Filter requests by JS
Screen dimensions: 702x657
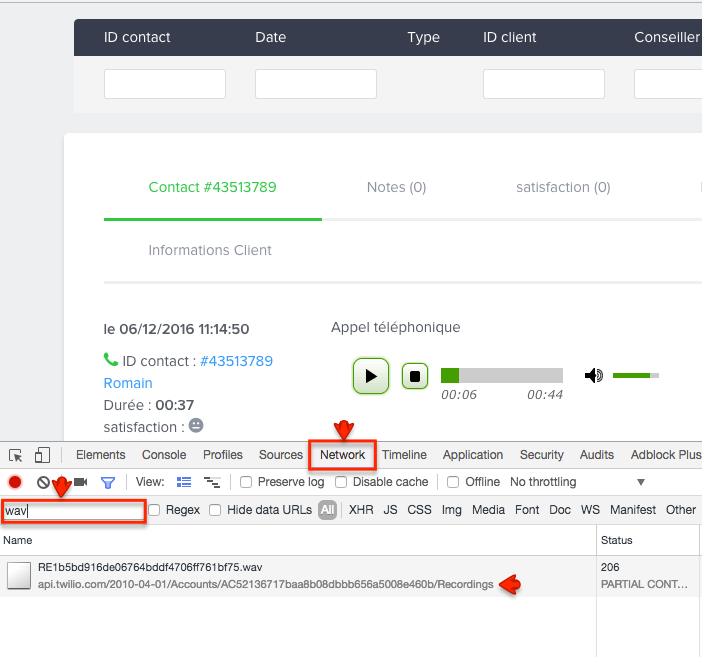tap(390, 510)
